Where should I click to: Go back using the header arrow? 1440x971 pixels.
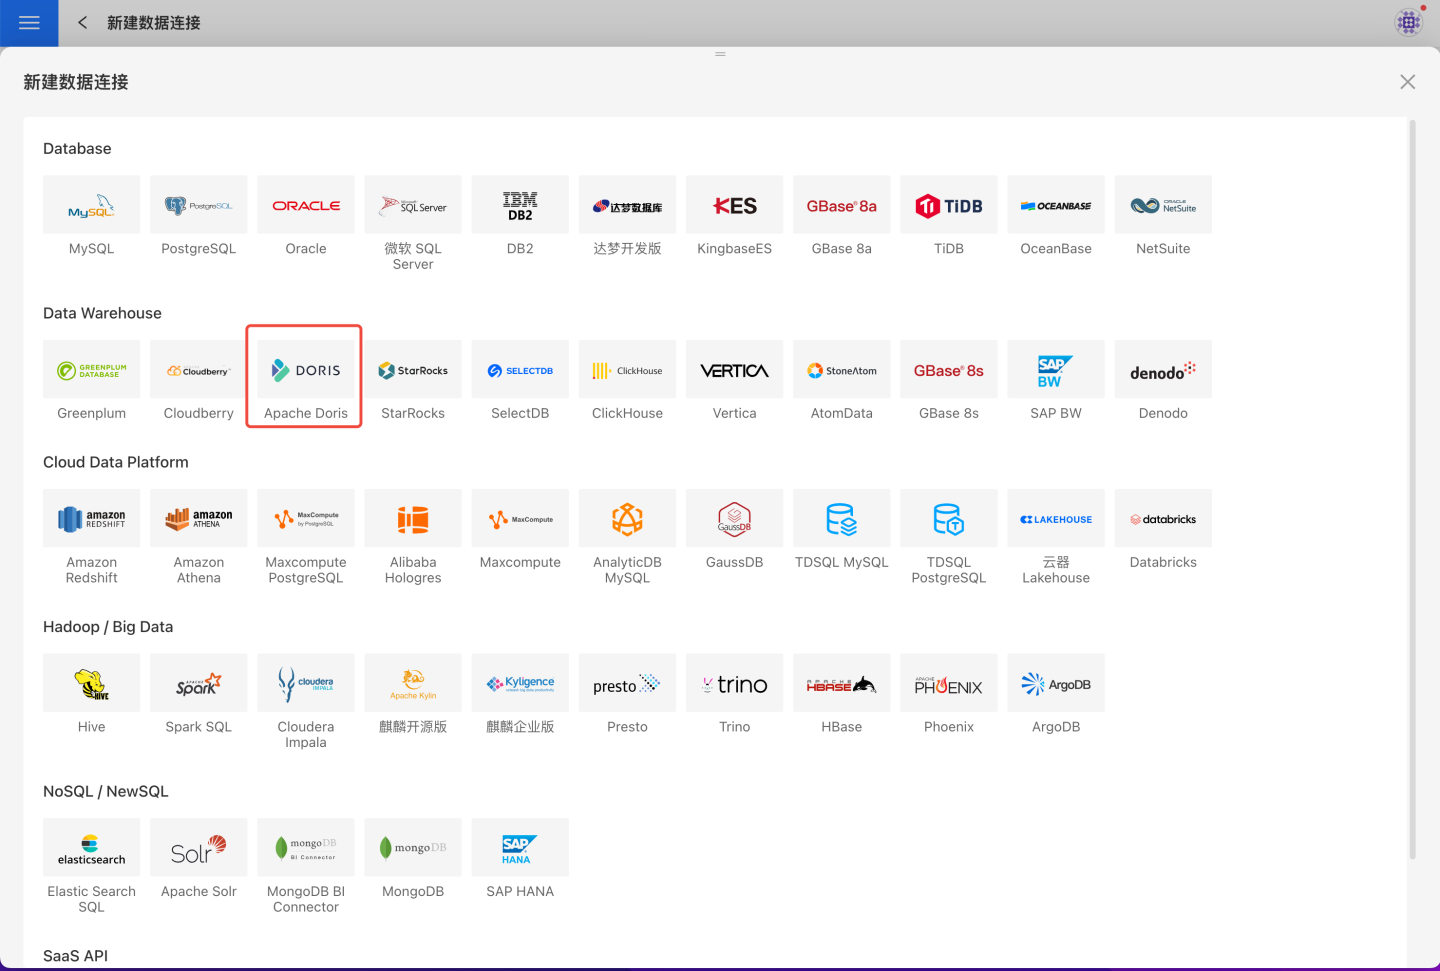[83, 23]
